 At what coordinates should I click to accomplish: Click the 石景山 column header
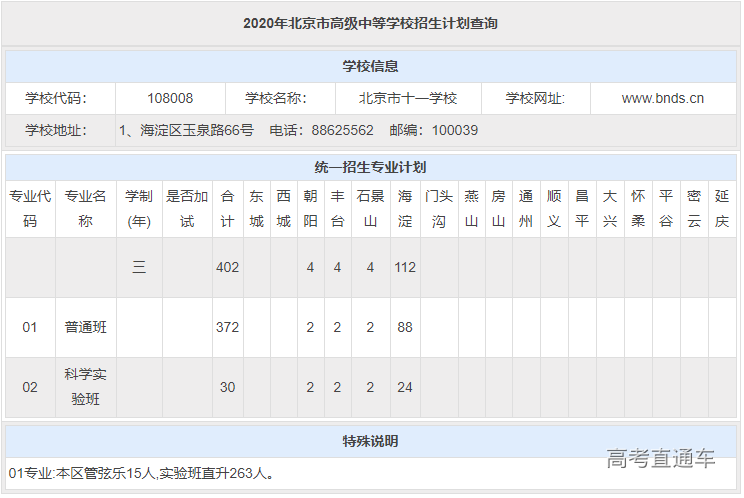[370, 208]
